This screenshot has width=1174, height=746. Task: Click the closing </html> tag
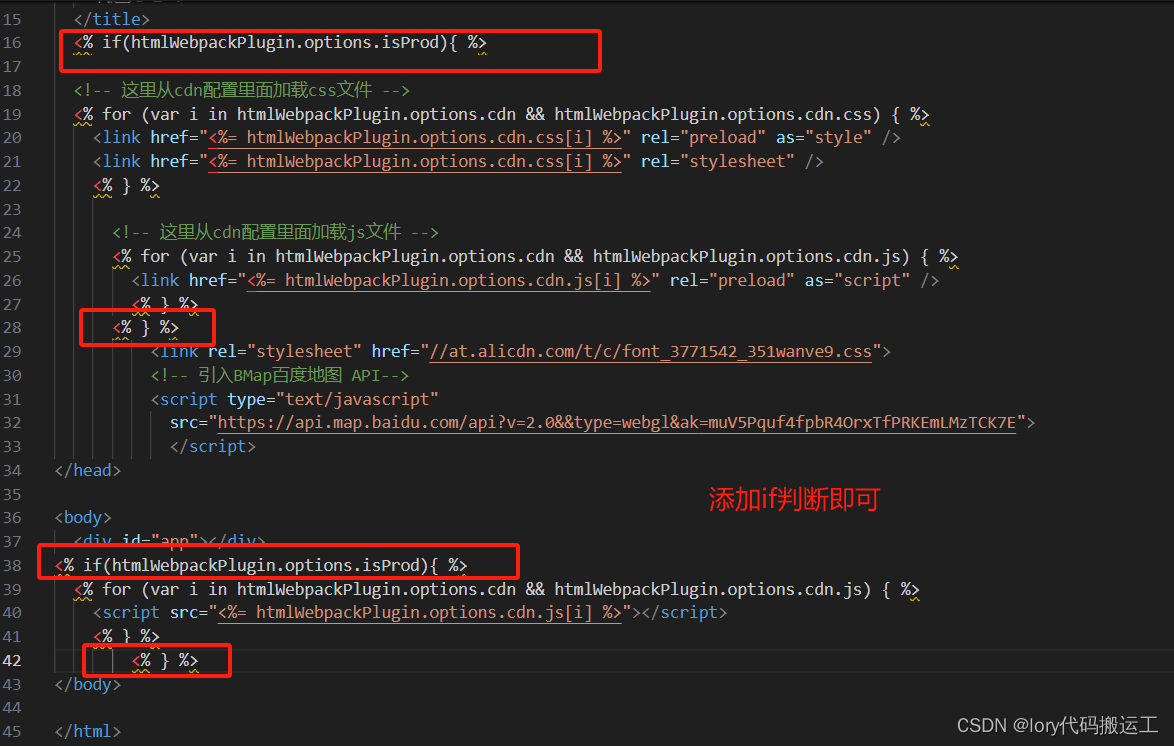pyautogui.click(x=88, y=732)
